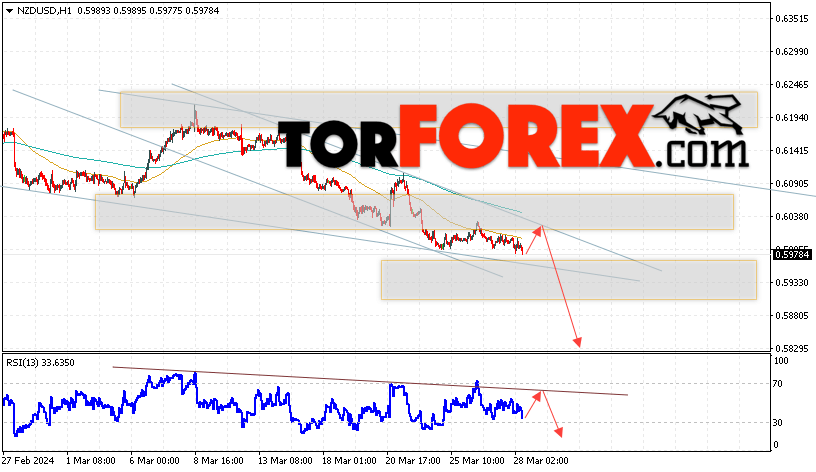Screen dimensions: 816x472
Task: Click the 0.60380 price axis label
Action: click(x=792, y=216)
